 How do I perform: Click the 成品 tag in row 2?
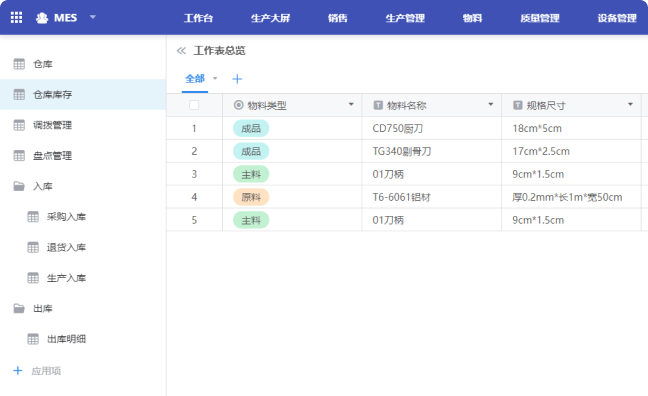(x=251, y=151)
